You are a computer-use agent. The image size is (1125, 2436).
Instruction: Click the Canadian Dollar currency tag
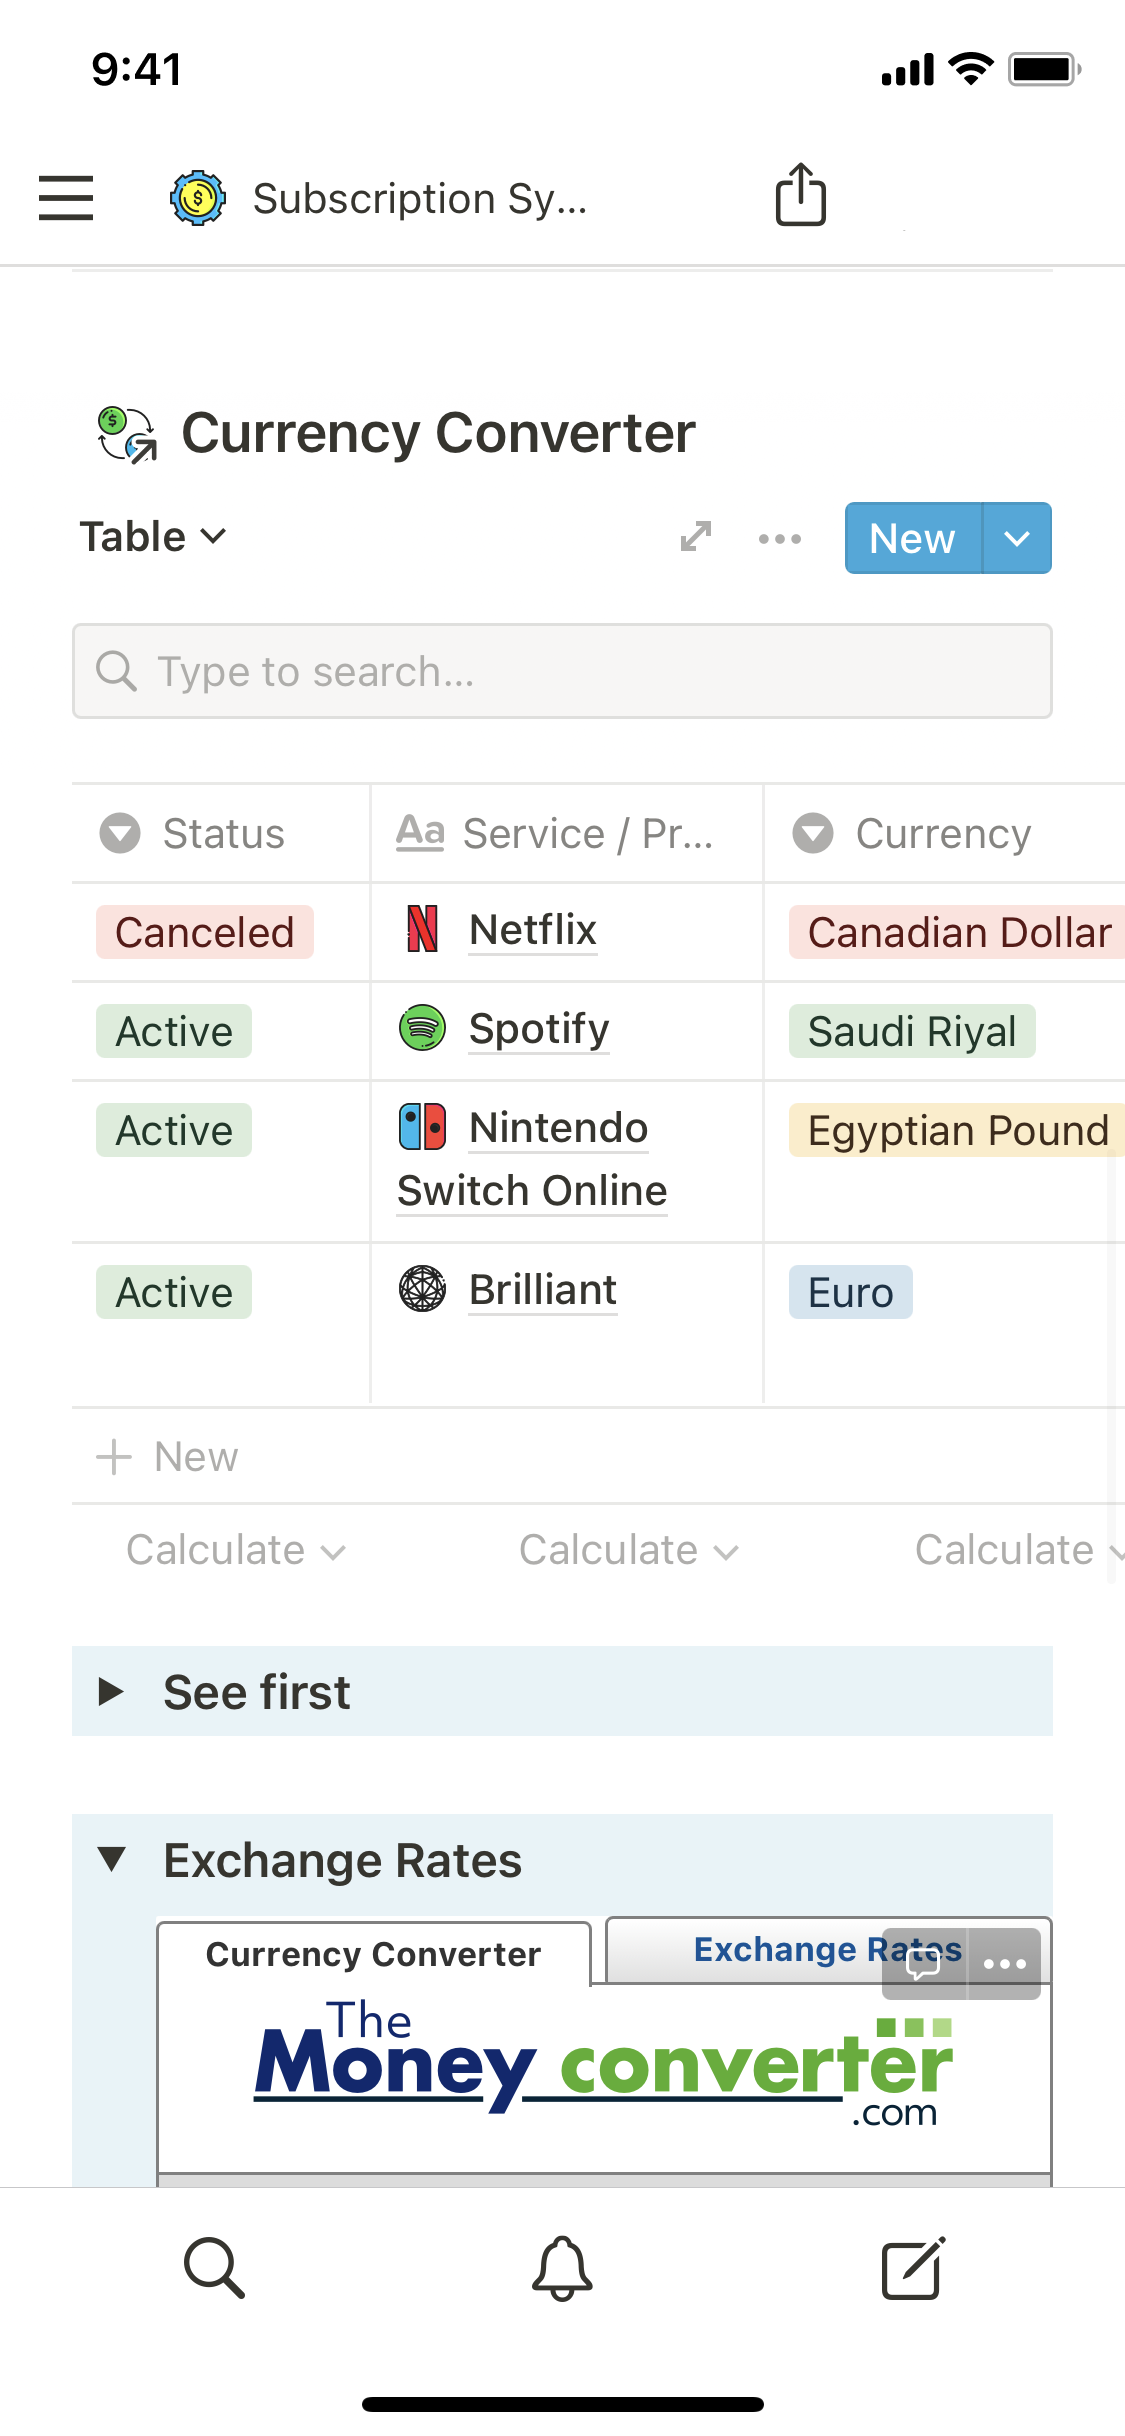tap(958, 933)
